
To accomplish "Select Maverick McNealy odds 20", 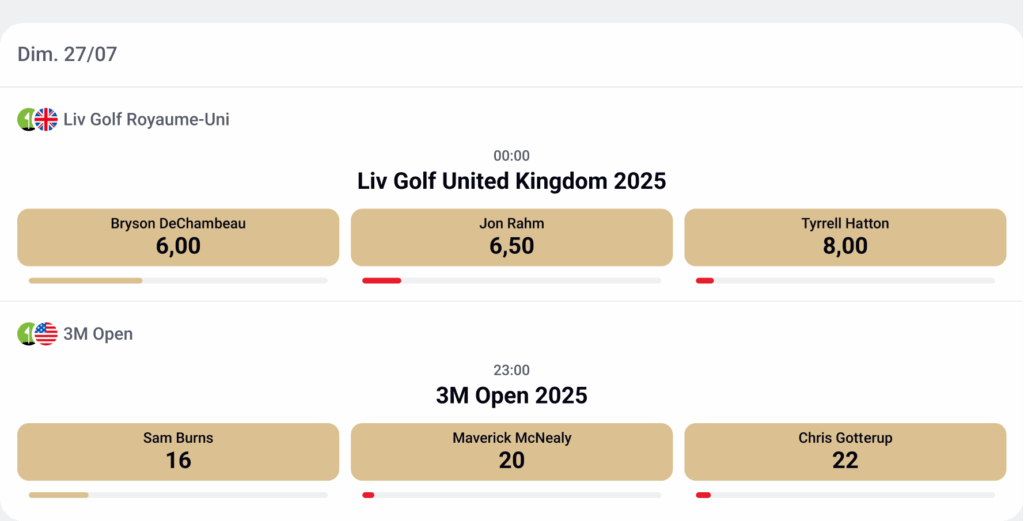I will coord(511,452).
